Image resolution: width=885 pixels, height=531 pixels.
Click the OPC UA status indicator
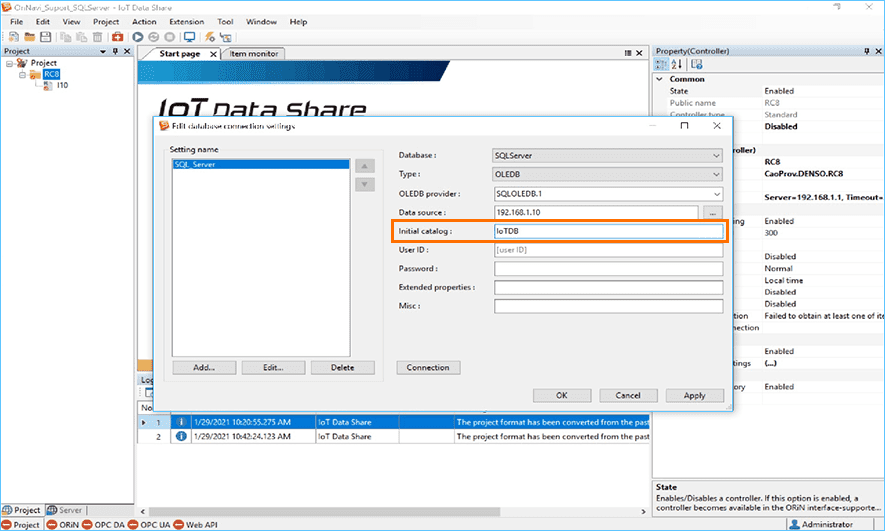point(149,524)
